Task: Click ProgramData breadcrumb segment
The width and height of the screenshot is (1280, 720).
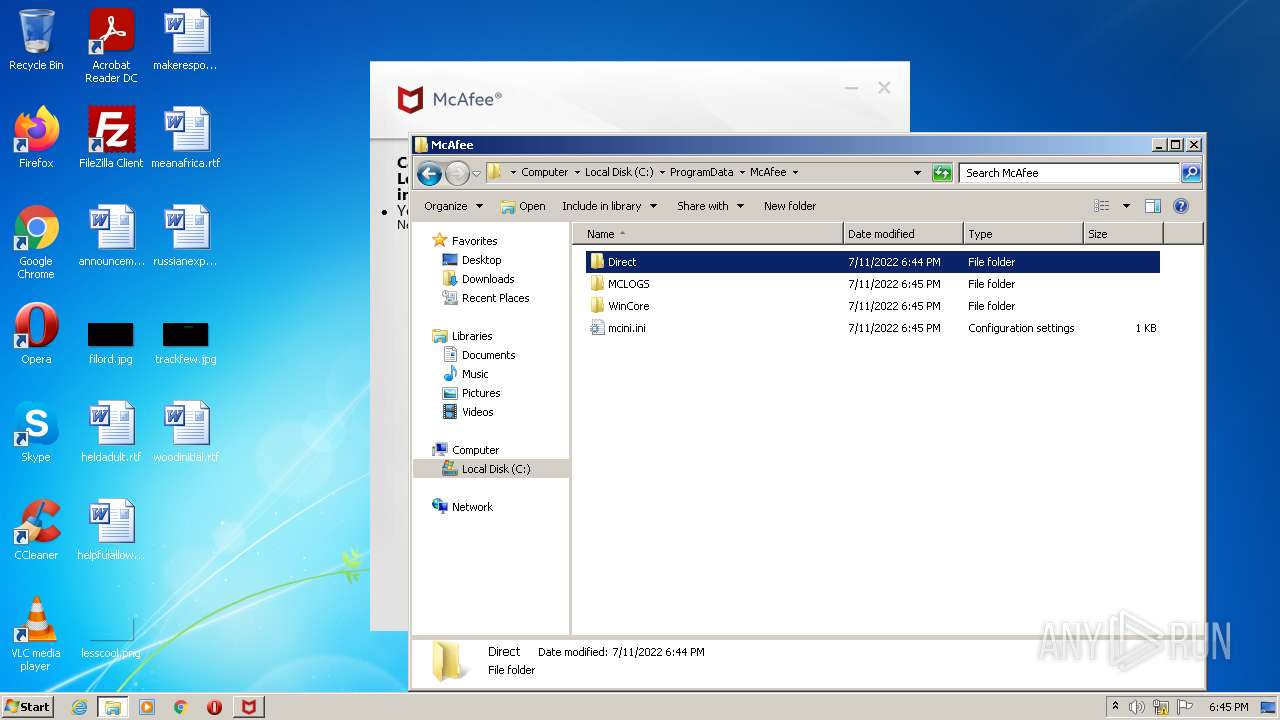Action: point(701,172)
